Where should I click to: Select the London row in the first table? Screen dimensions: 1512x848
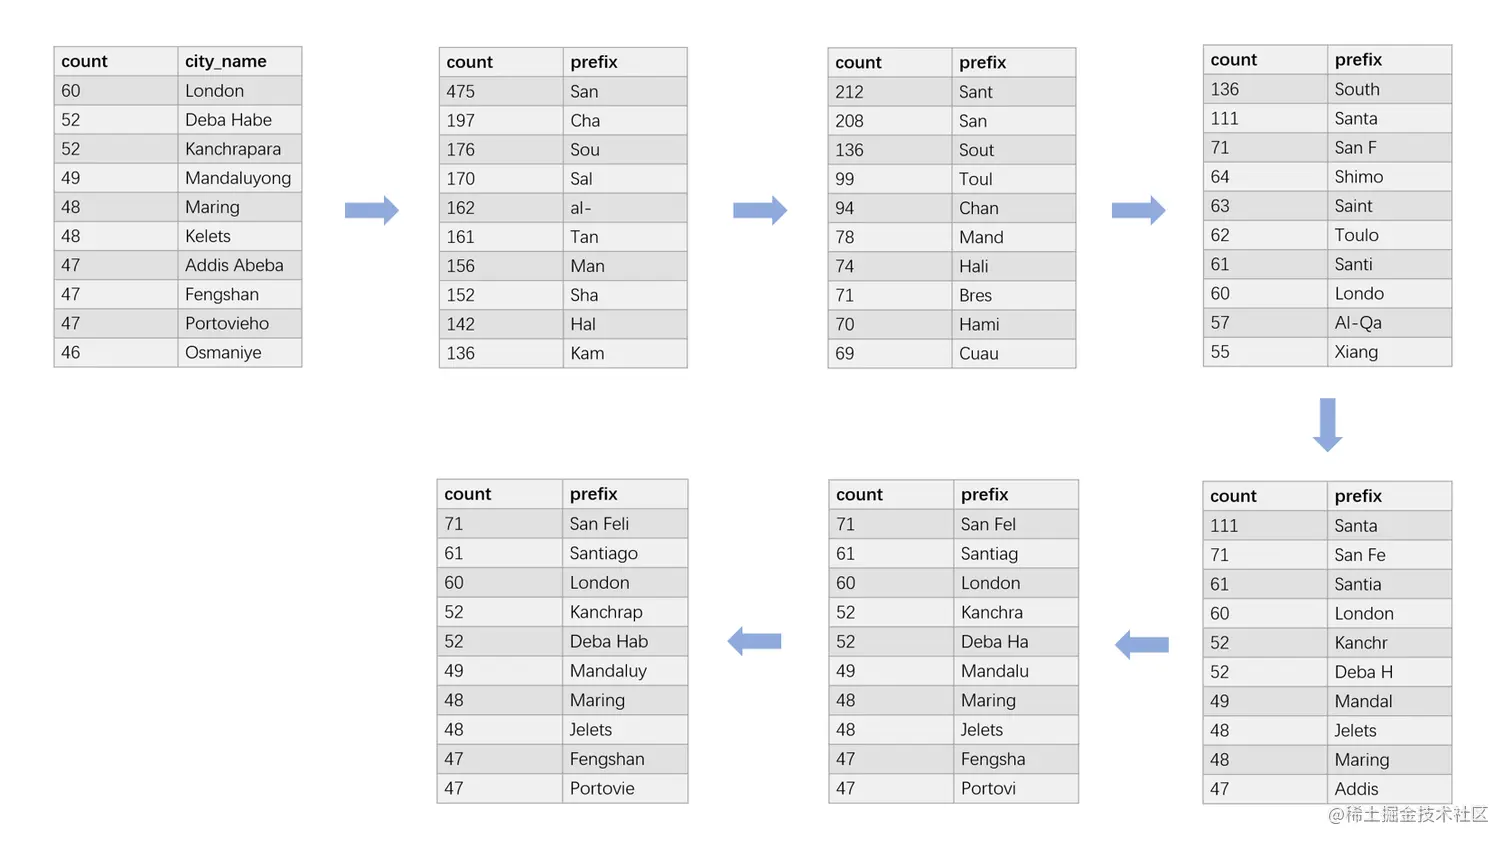point(178,90)
